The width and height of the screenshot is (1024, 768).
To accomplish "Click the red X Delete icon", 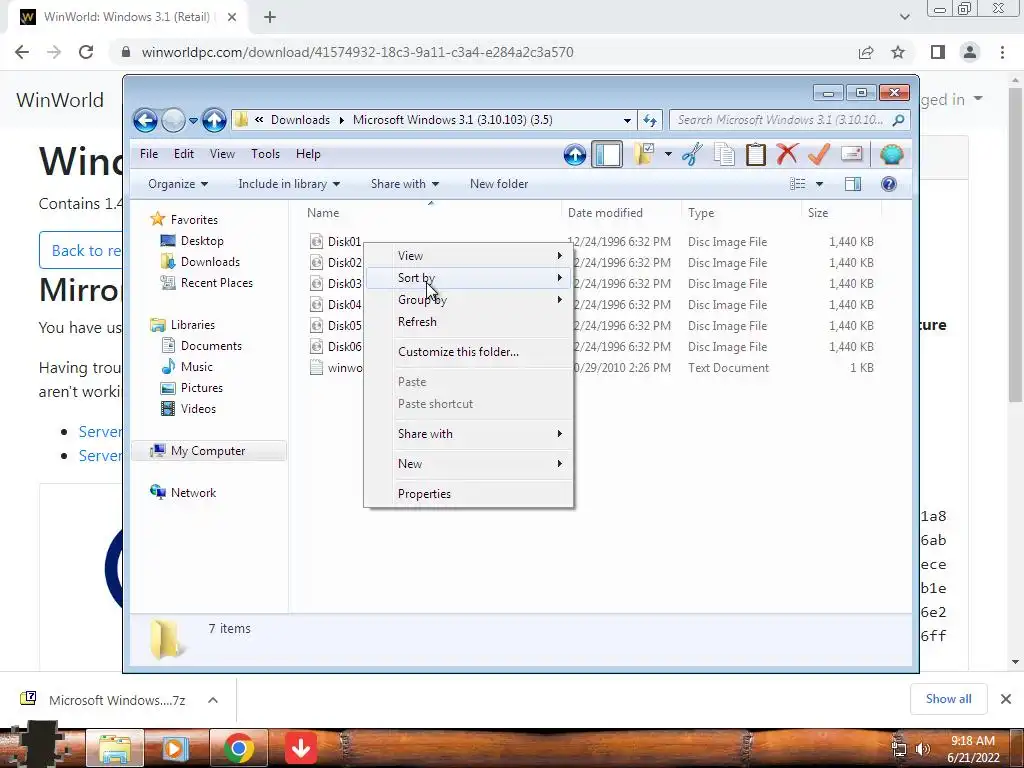I will click(x=787, y=154).
